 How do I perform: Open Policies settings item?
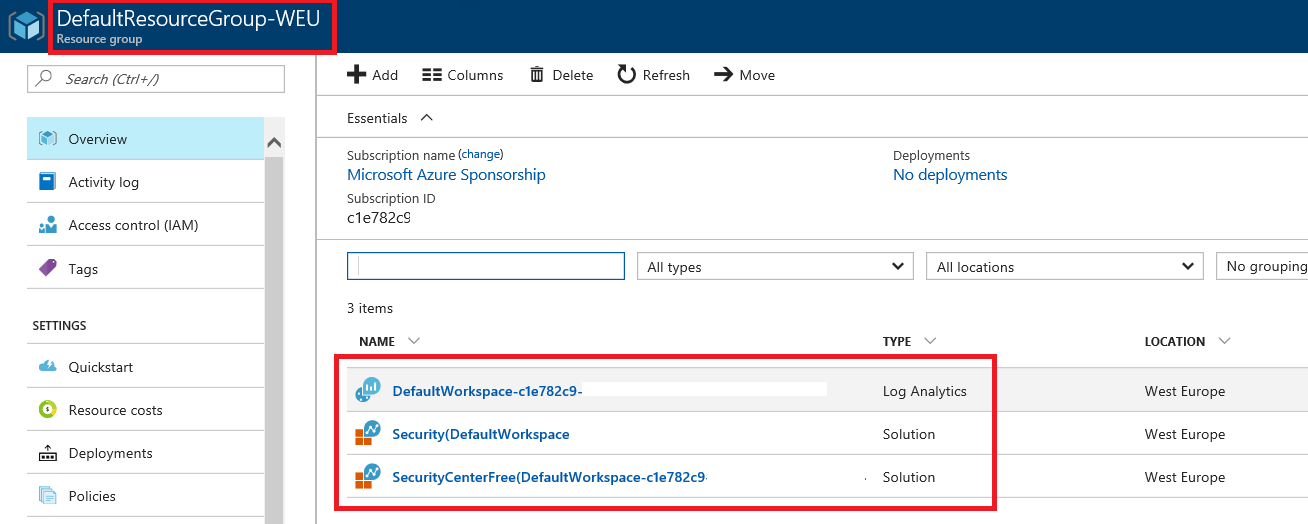(x=145, y=496)
